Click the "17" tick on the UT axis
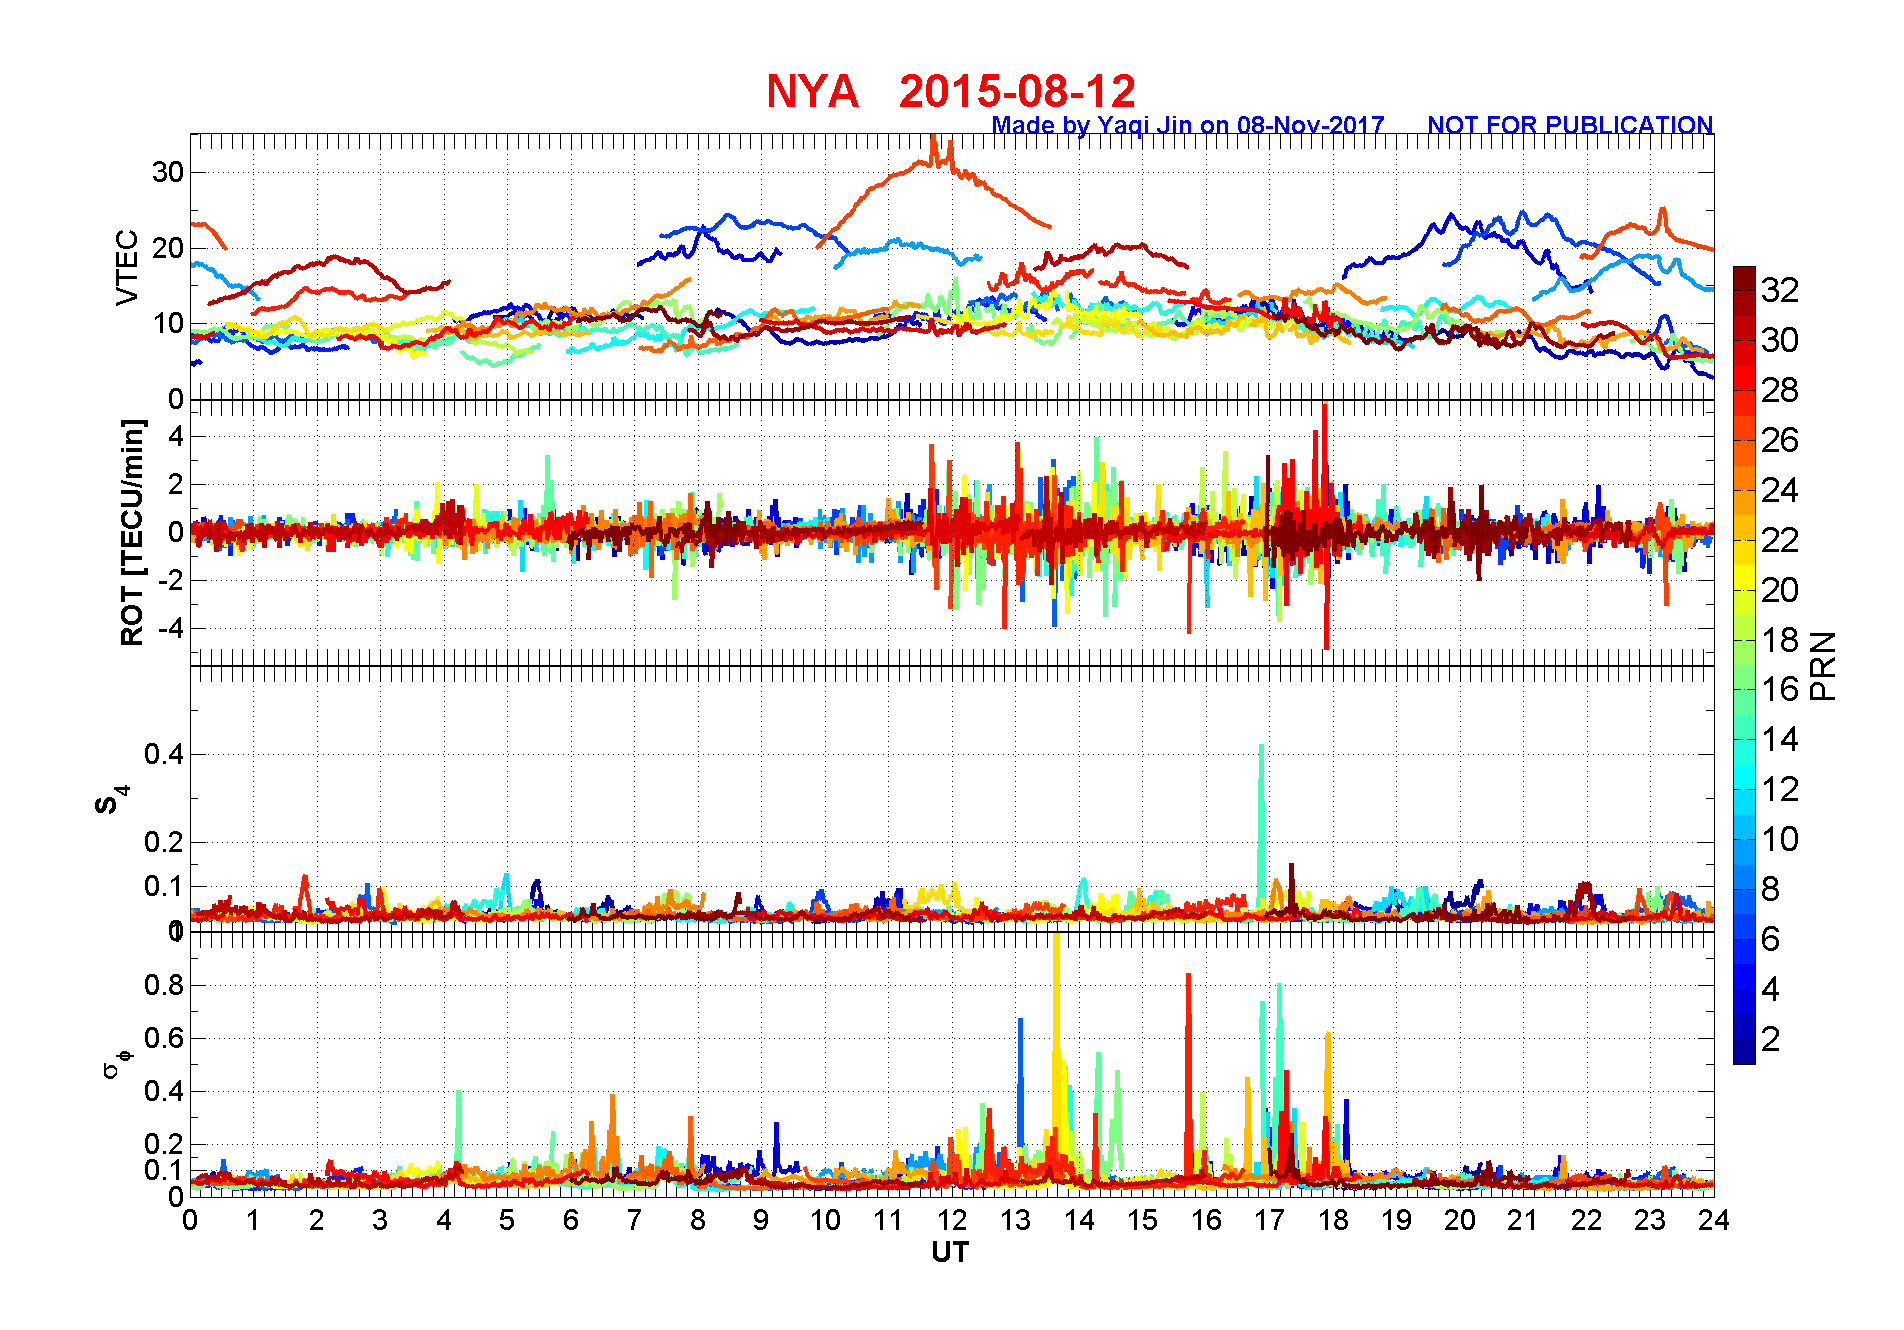1904x1330 pixels. pyautogui.click(x=1269, y=1220)
